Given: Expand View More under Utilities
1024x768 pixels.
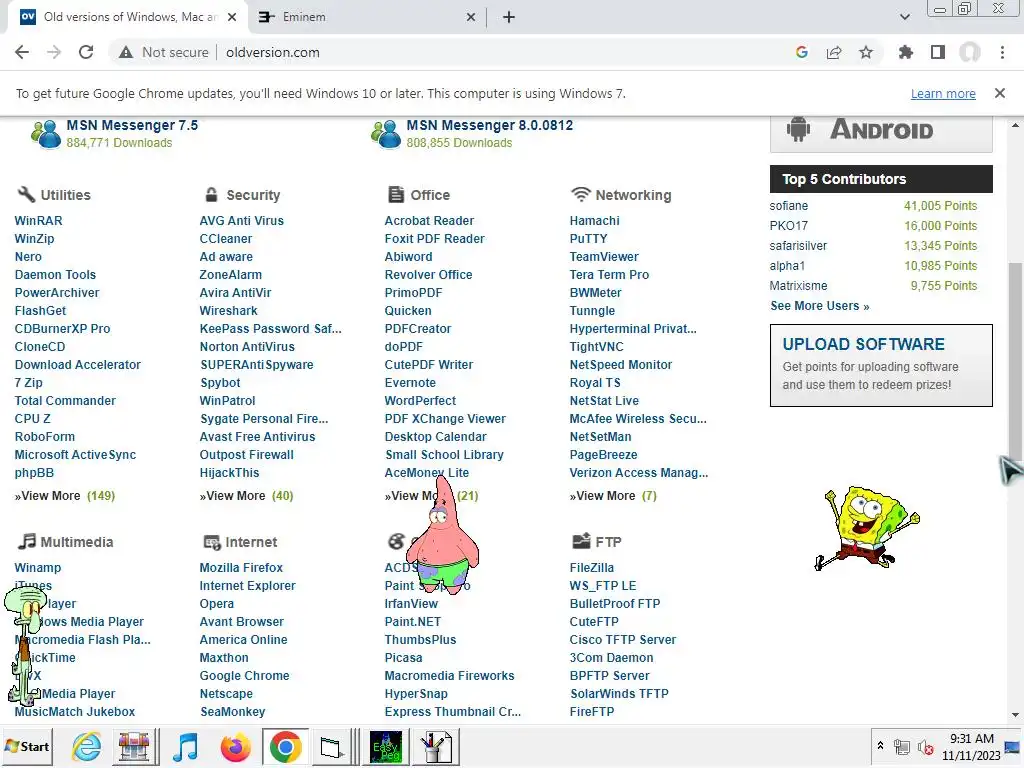Looking at the screenshot, I should click(65, 496).
